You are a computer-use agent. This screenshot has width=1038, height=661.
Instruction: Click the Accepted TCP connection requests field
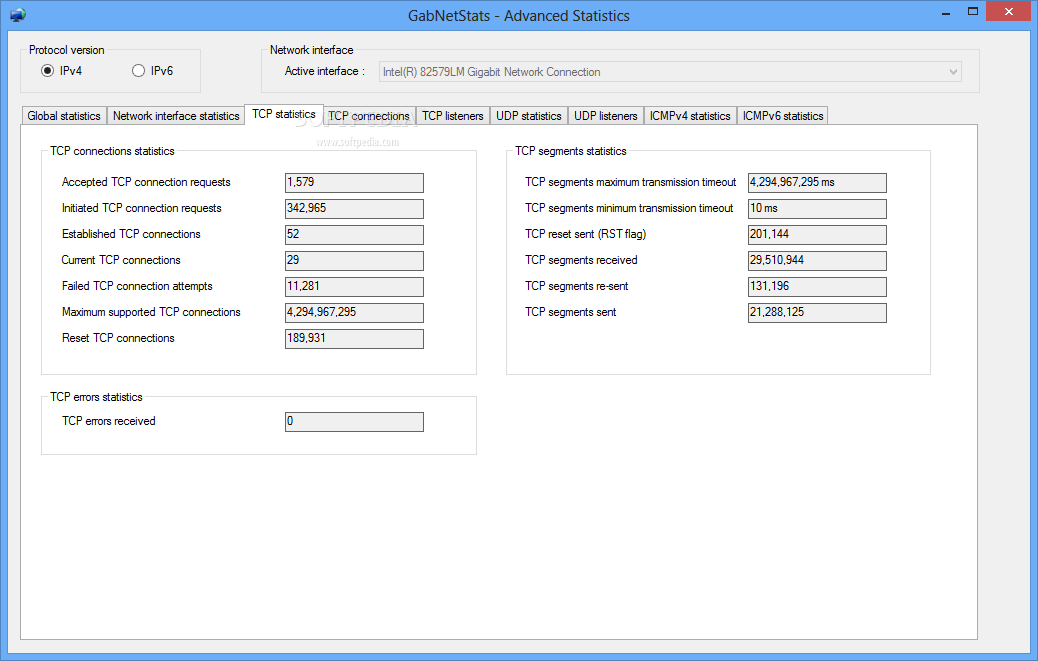pos(354,183)
